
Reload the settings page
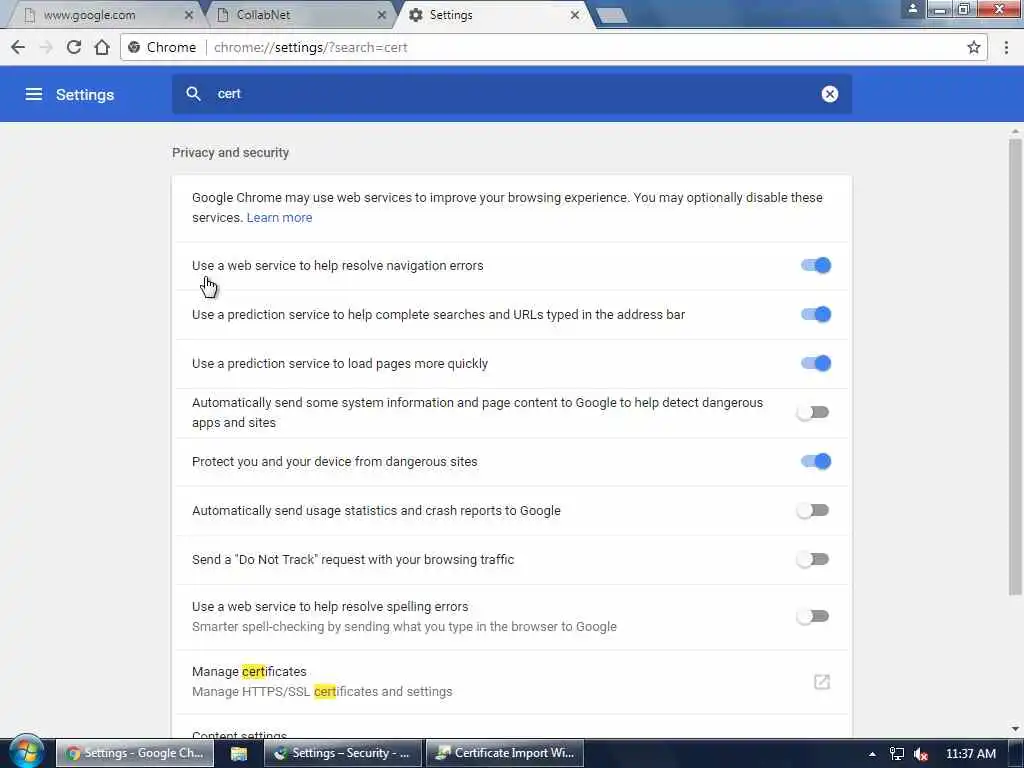click(74, 47)
